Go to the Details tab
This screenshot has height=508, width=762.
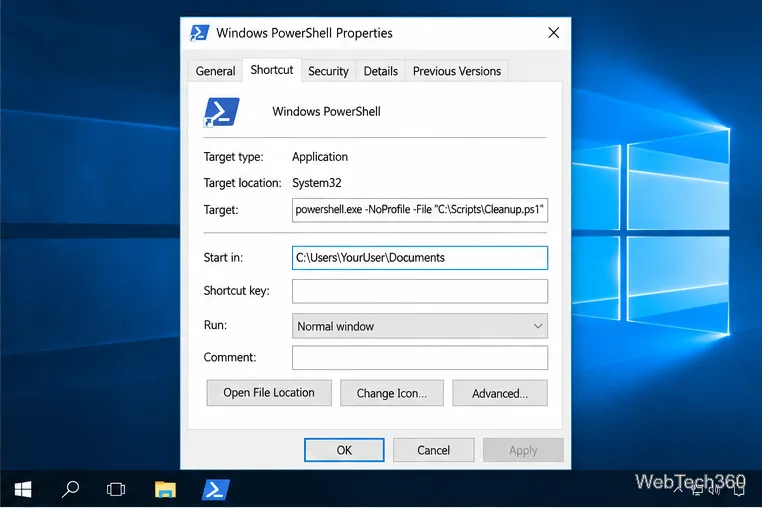381,71
